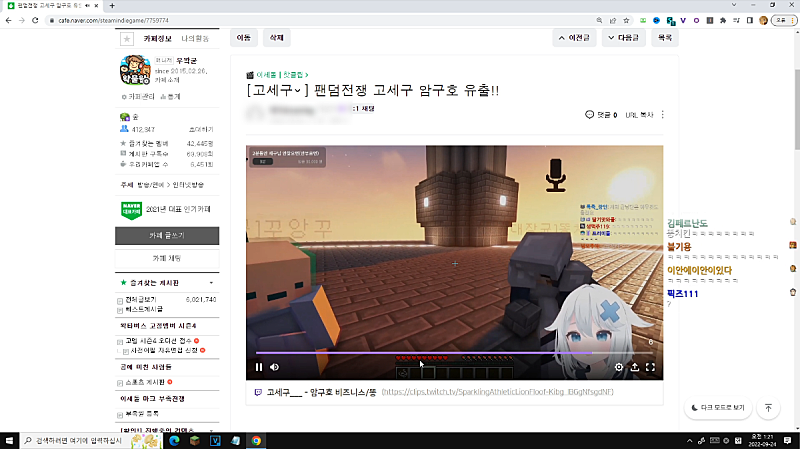This screenshot has width=800, height=449.
Task: Click the browser forward arrow
Action: click(21, 20)
